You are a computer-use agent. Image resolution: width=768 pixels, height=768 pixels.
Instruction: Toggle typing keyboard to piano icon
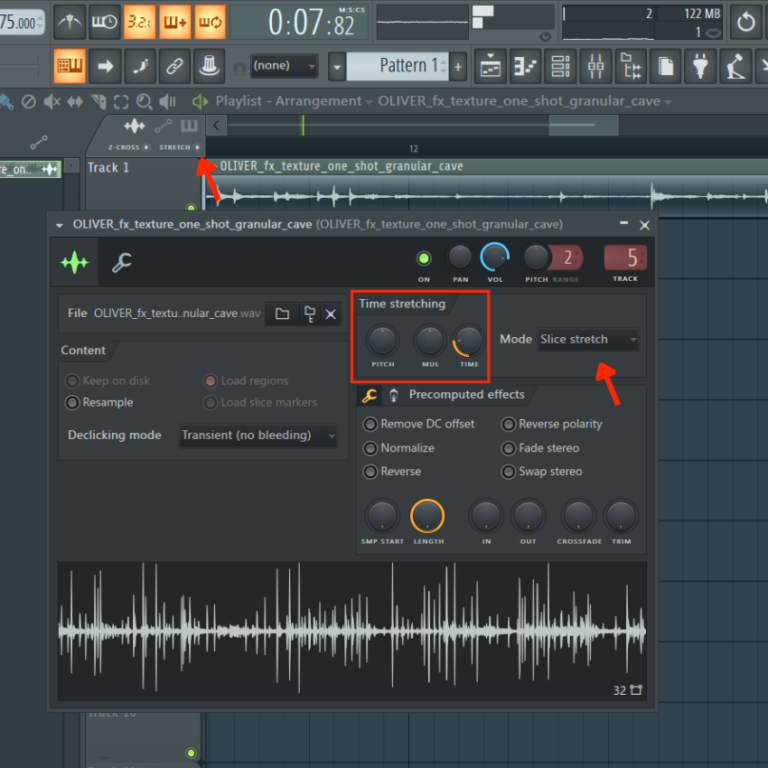click(70, 66)
